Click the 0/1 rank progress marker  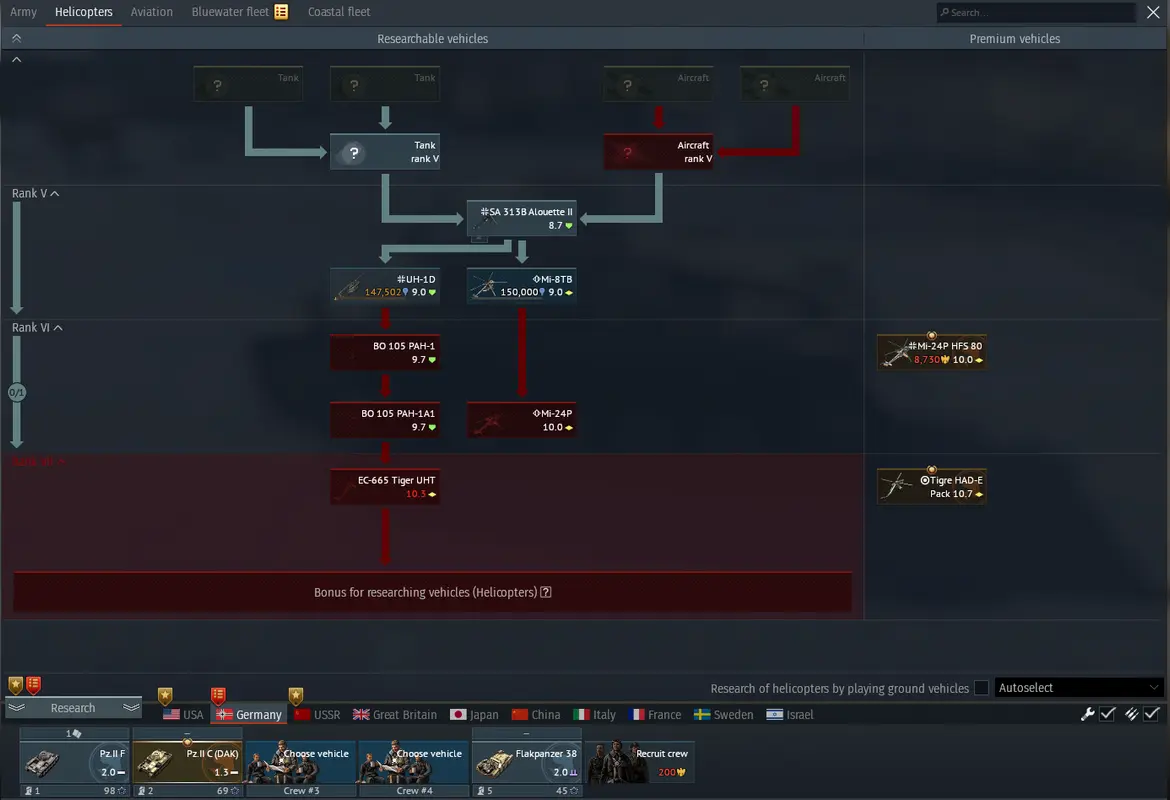16,392
